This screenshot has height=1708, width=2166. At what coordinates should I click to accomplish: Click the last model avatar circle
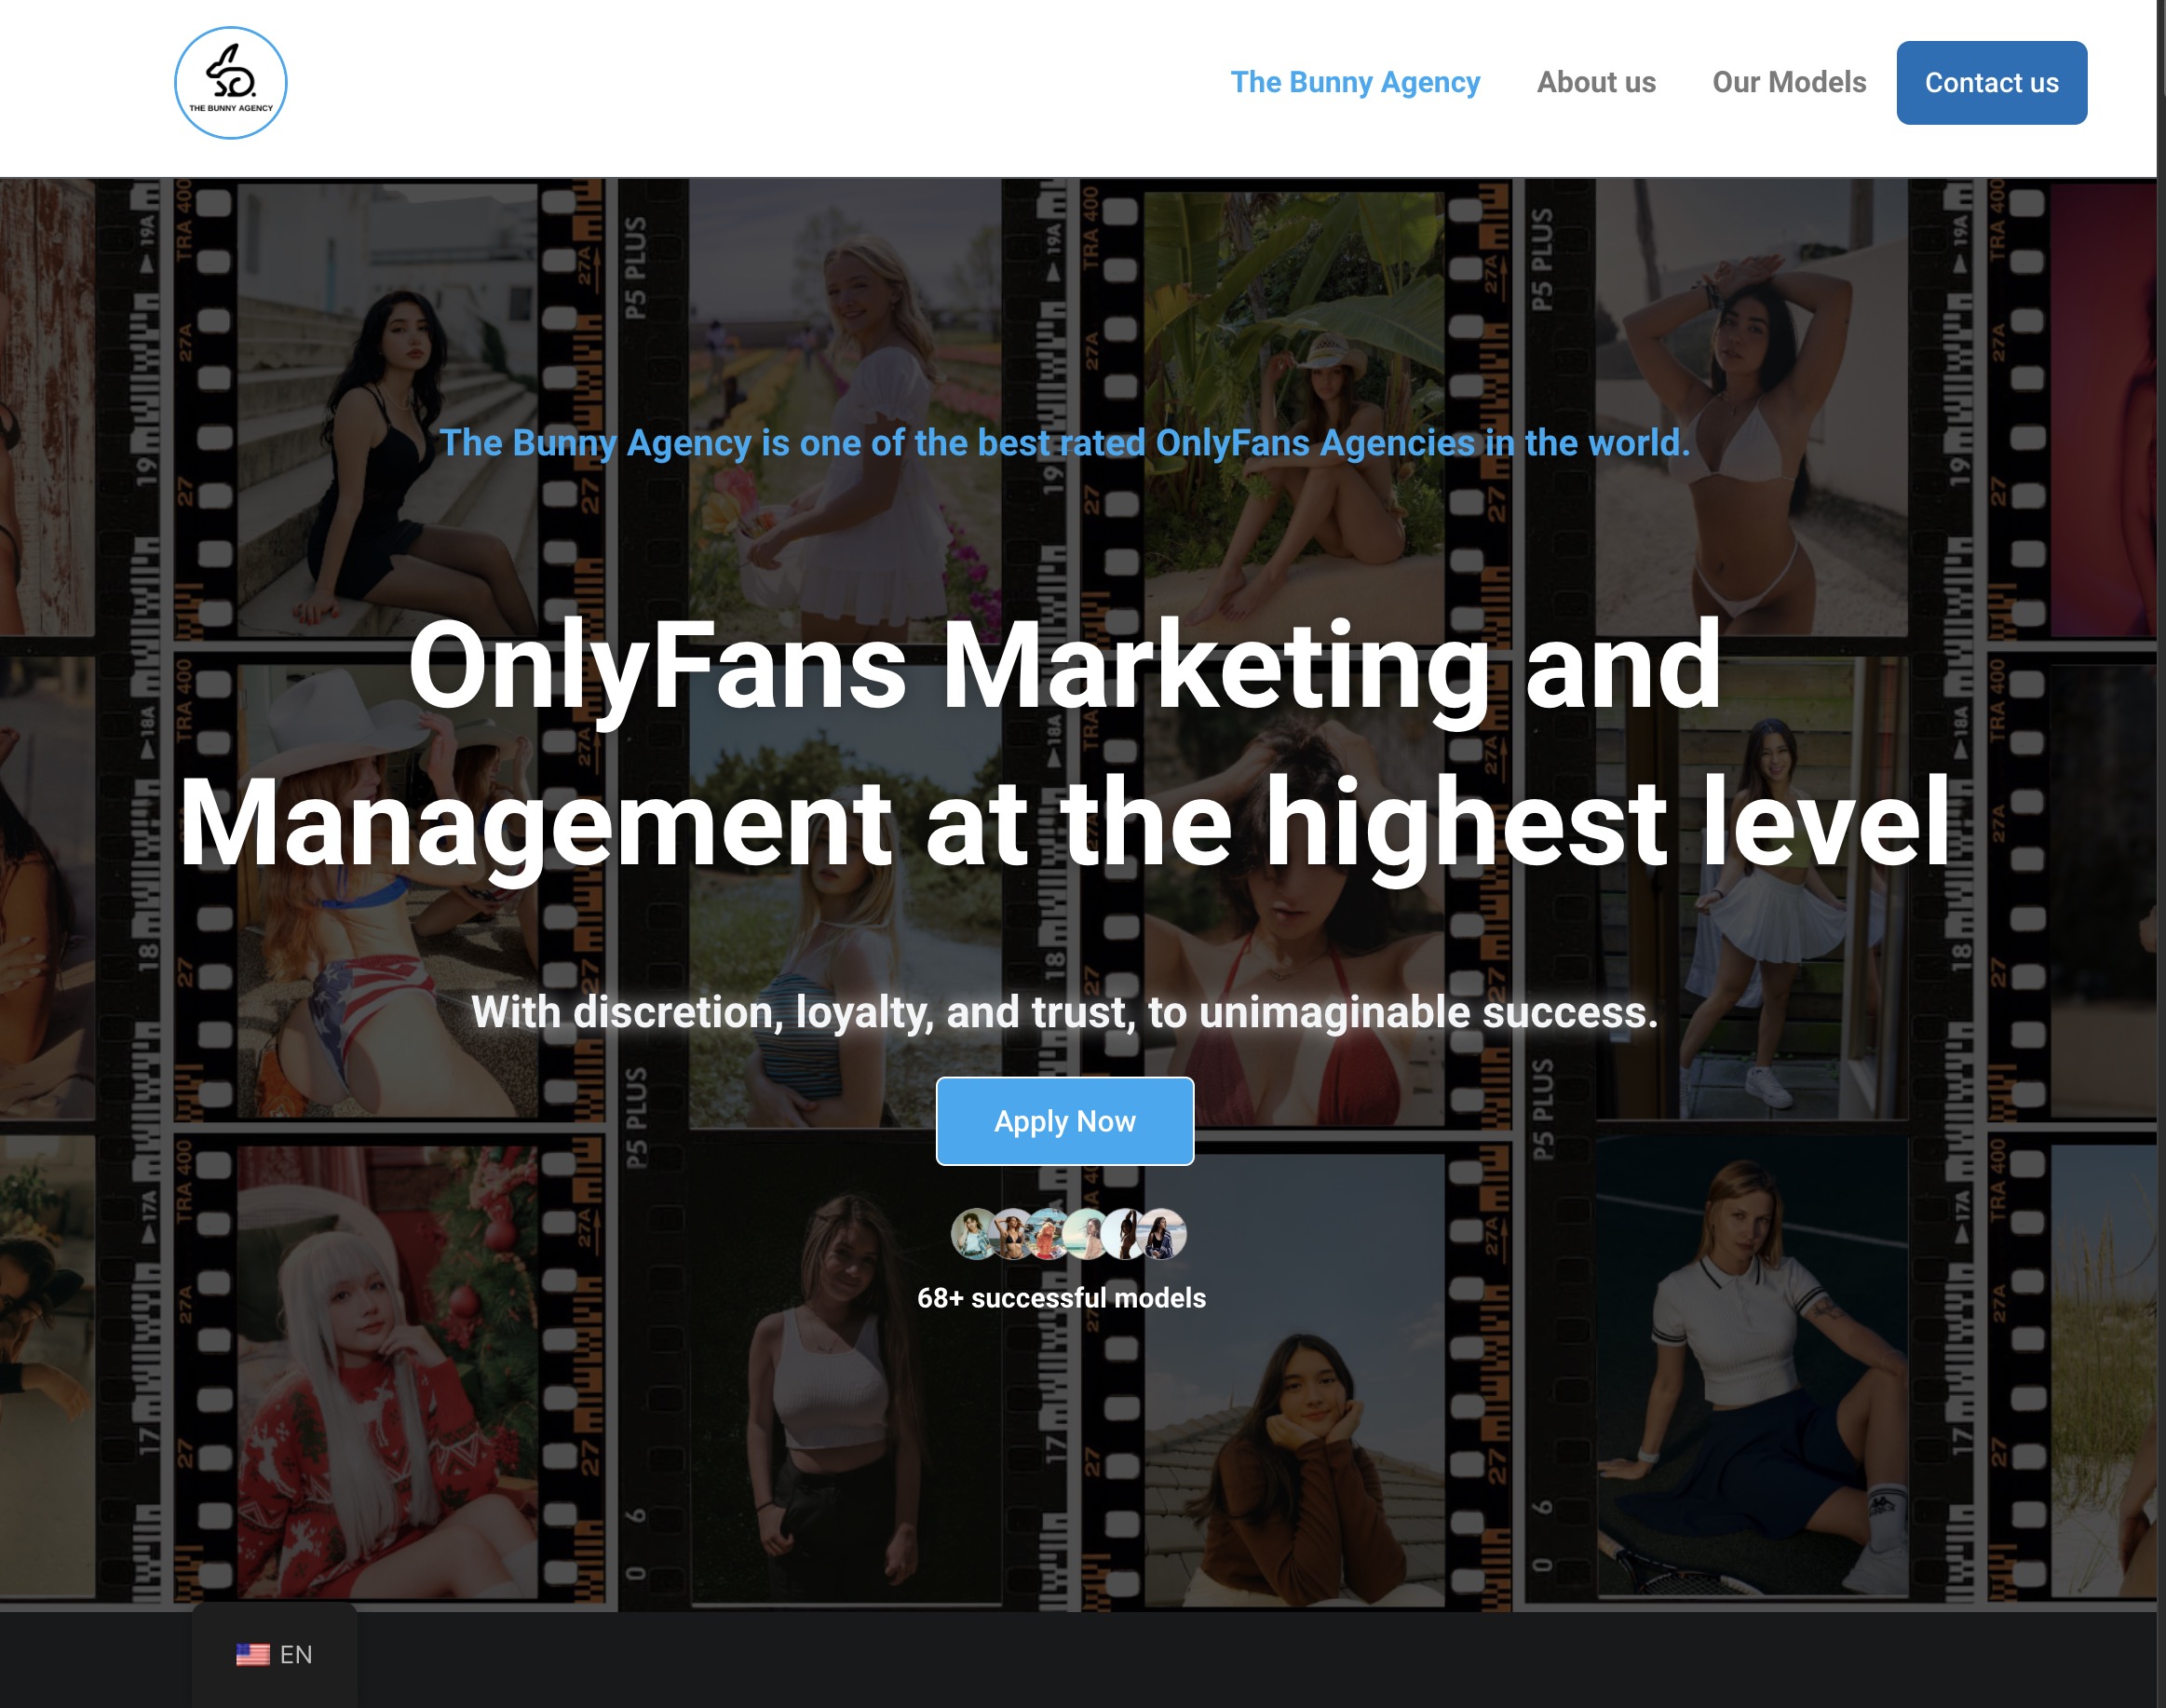pyautogui.click(x=1162, y=1234)
